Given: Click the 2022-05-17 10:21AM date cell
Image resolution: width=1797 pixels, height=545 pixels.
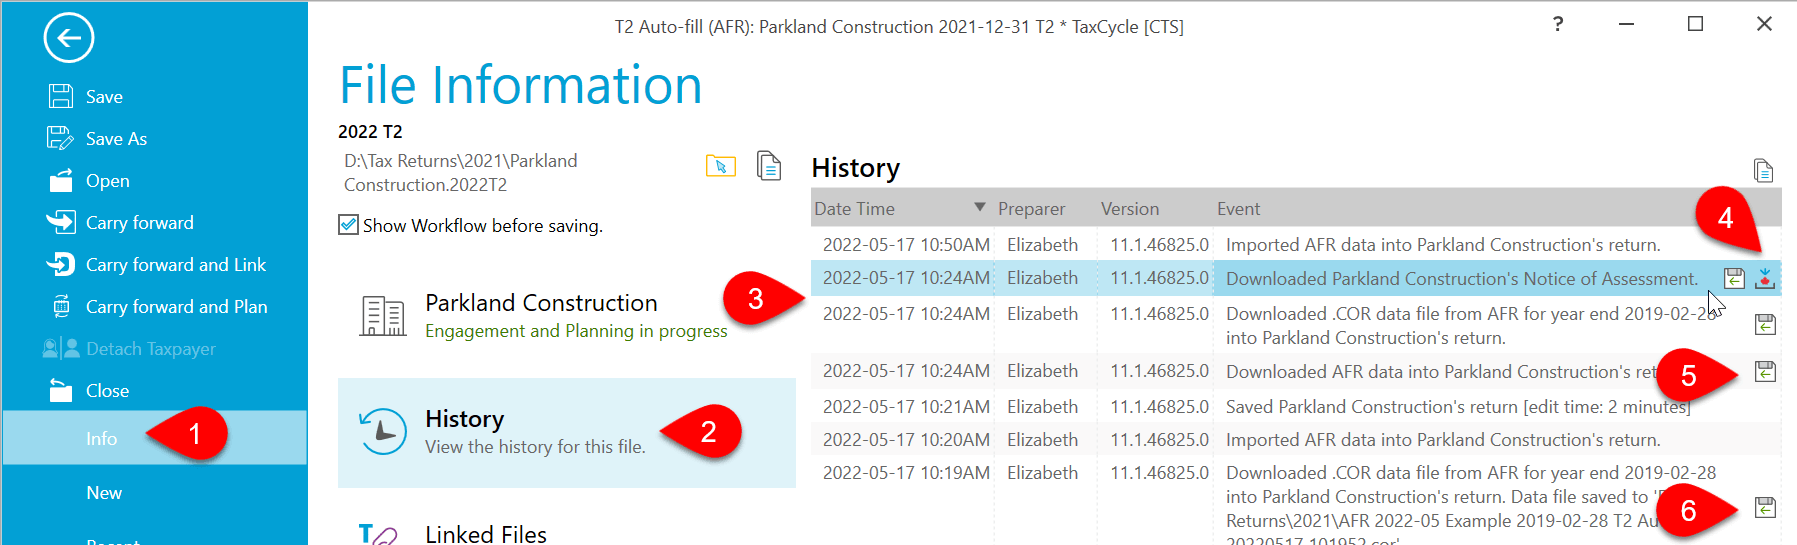Looking at the screenshot, I should point(906,407).
